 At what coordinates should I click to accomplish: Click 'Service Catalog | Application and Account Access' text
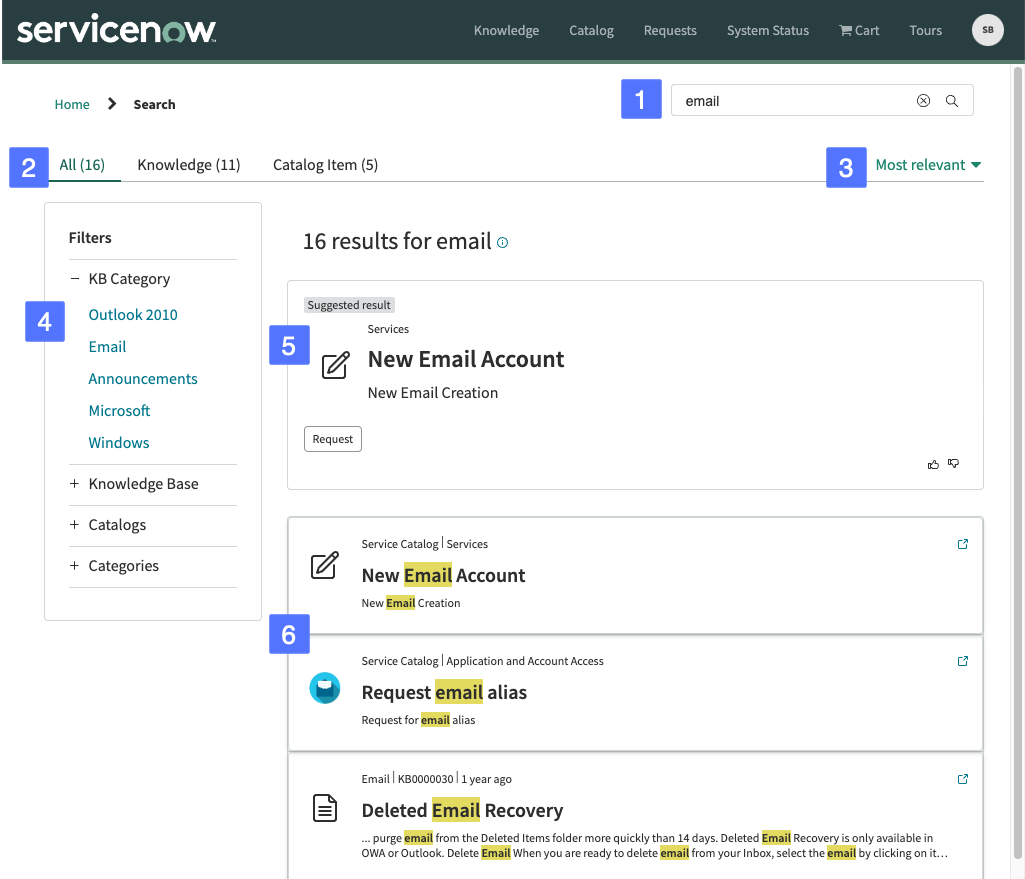click(482, 661)
